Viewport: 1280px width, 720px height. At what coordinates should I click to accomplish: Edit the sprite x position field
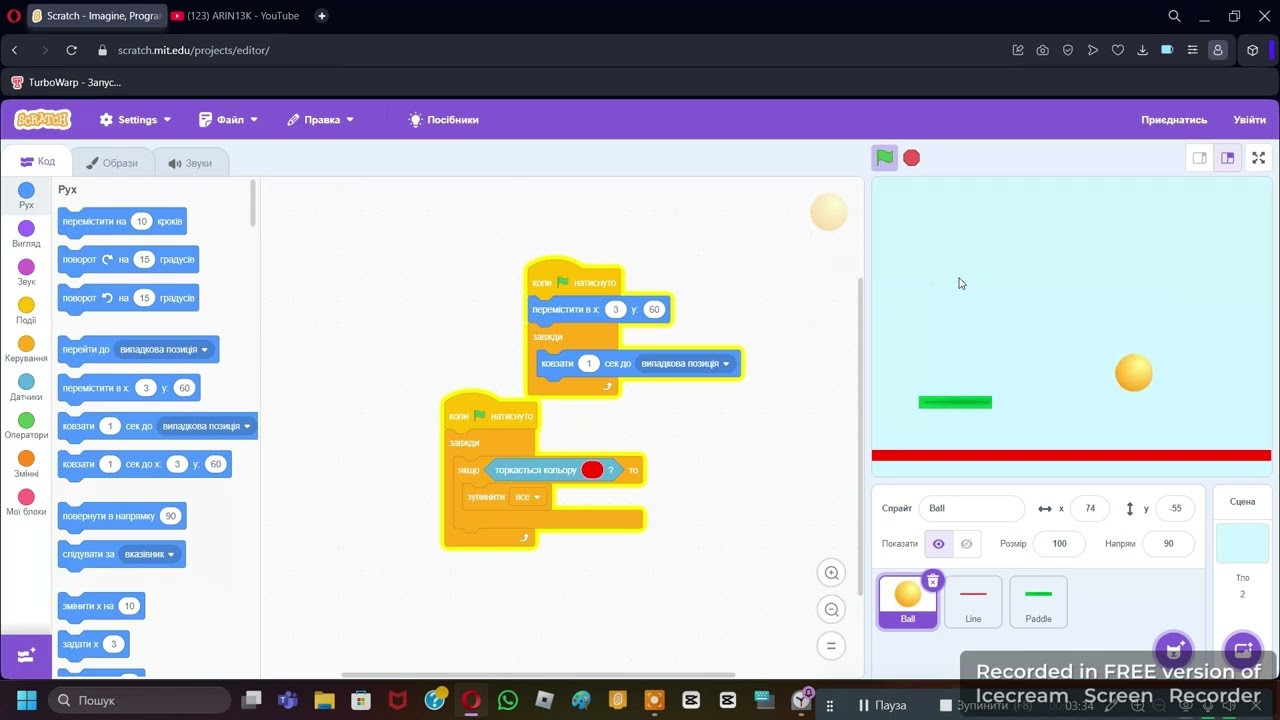[1090, 508]
